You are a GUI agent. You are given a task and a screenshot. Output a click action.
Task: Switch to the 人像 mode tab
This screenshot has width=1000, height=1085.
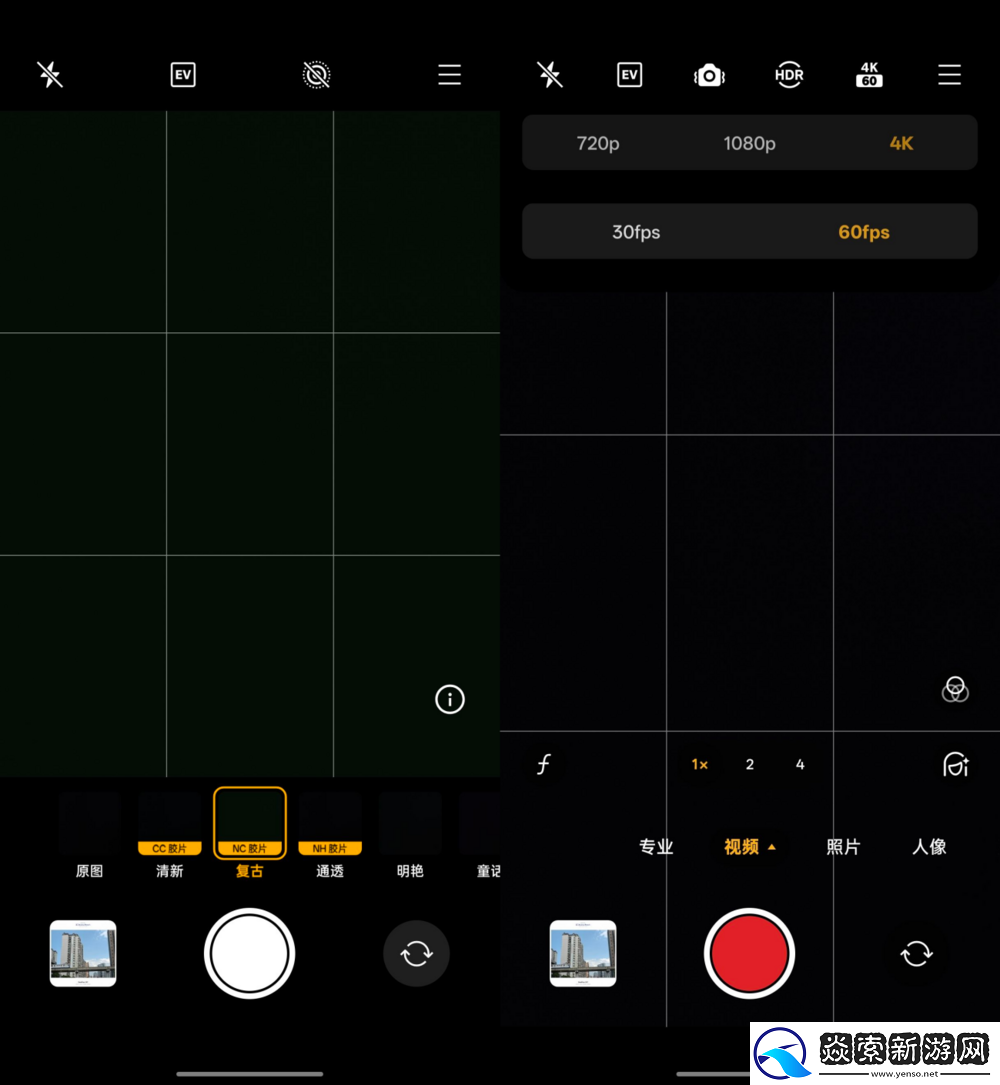point(929,847)
